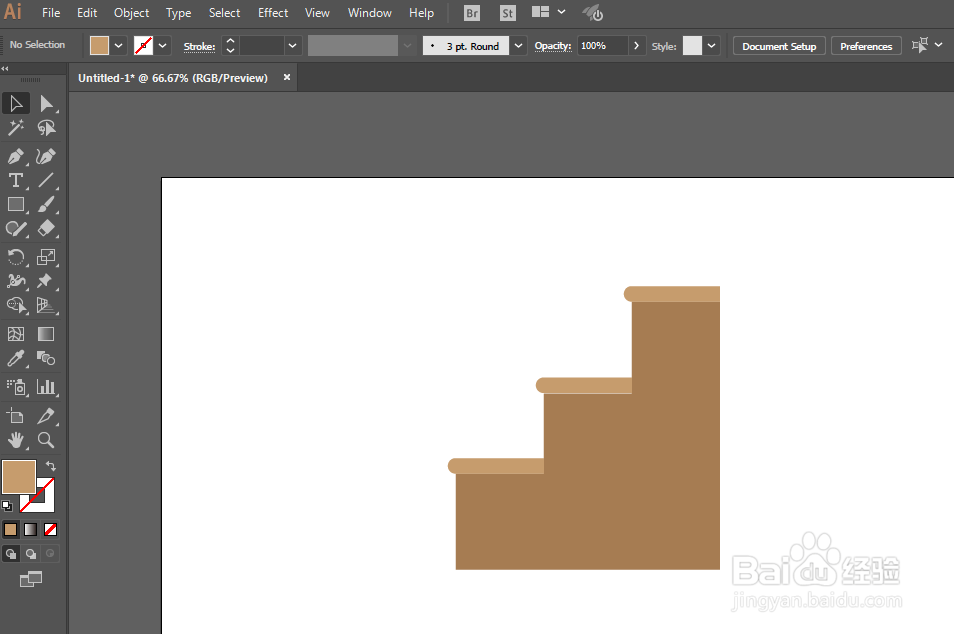Open Adobe Stock (St) icon

[507, 13]
